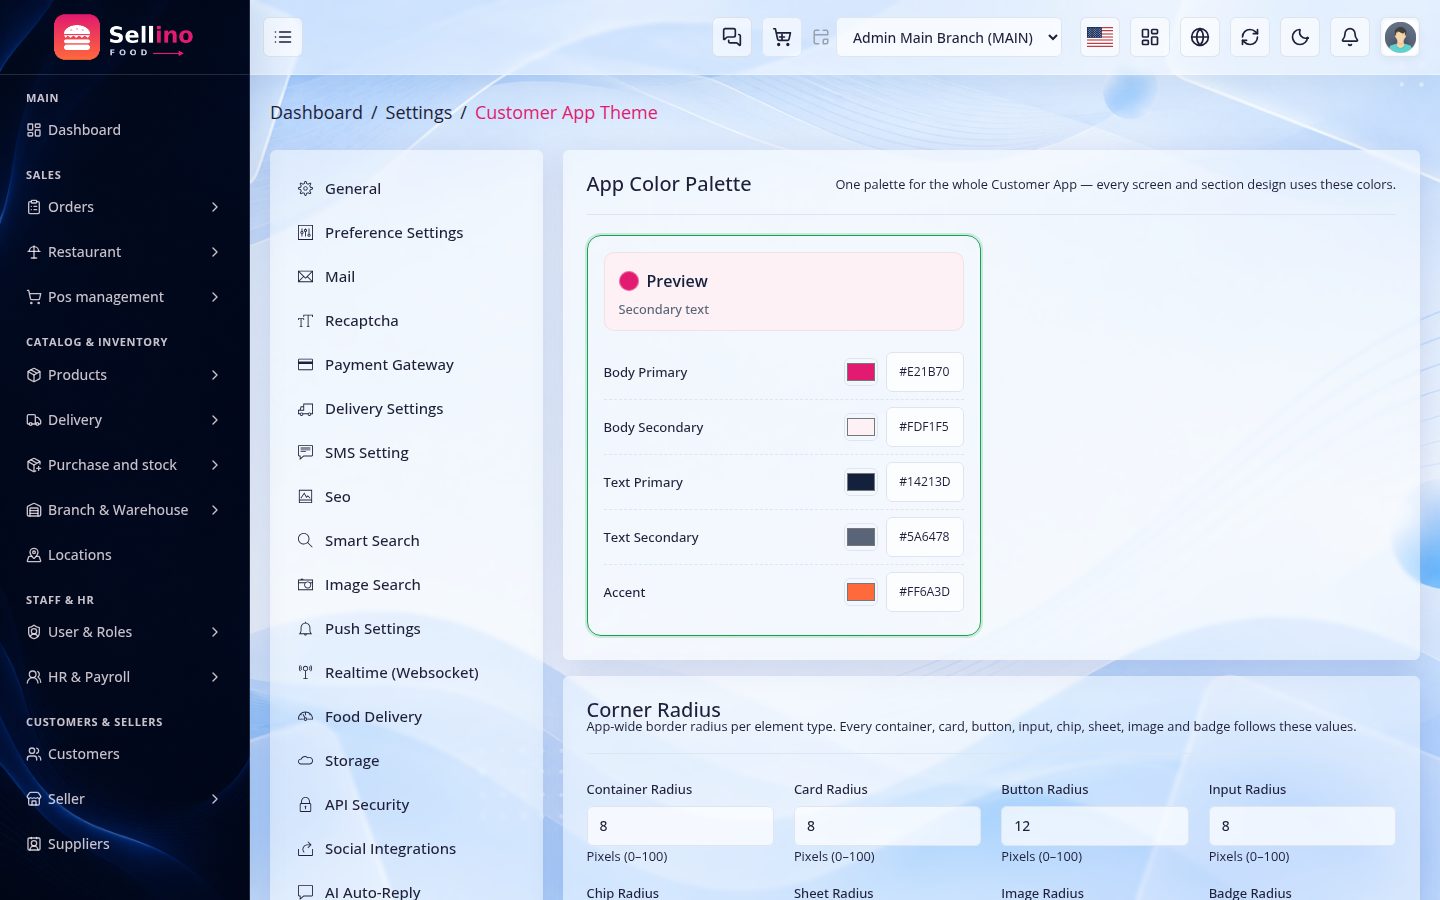Open the POS shopping cart icon

[782, 37]
